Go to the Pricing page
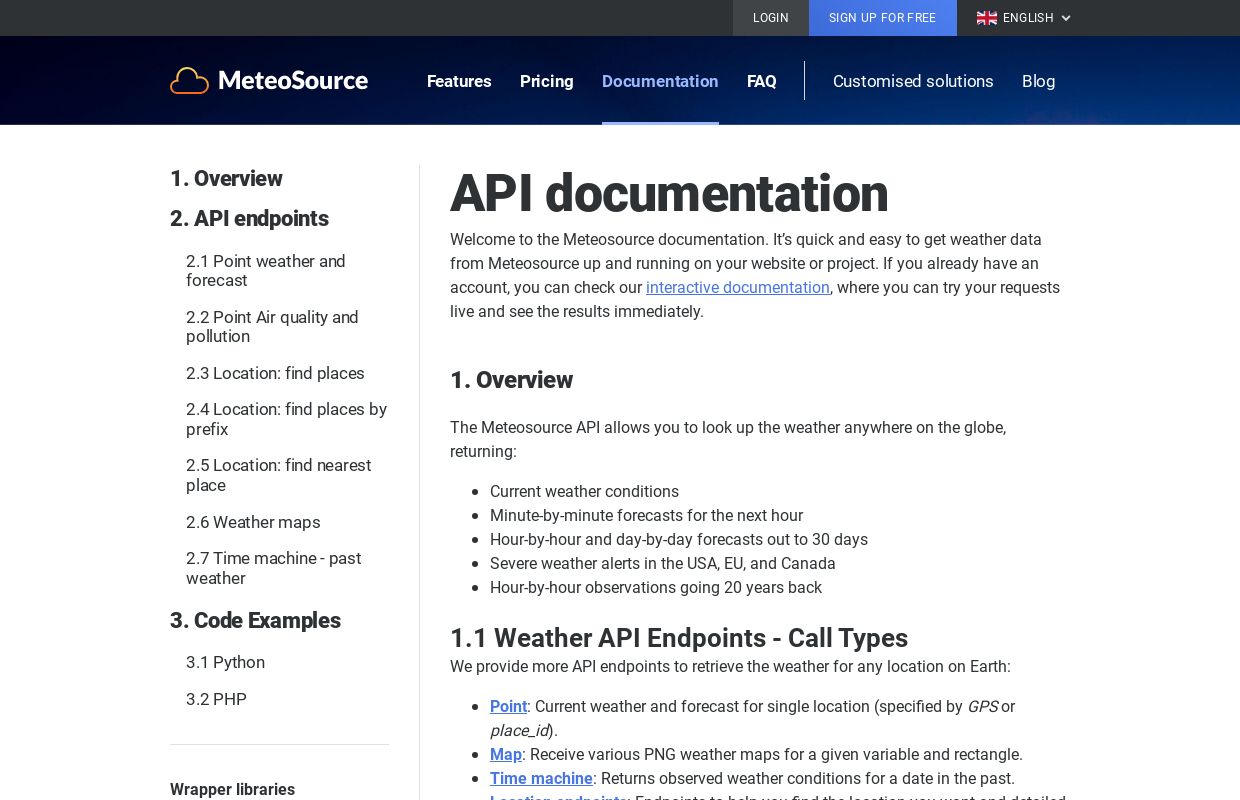This screenshot has width=1240, height=800. (x=547, y=81)
